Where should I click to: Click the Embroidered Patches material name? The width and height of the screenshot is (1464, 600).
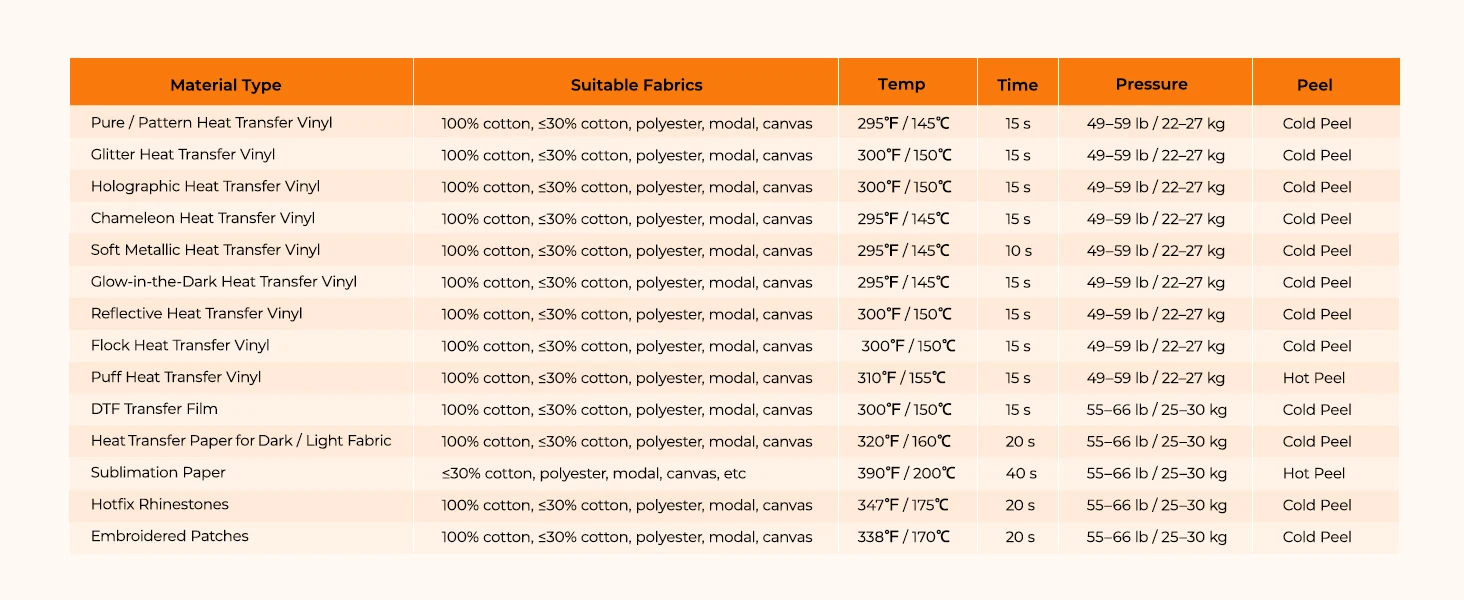(x=169, y=536)
